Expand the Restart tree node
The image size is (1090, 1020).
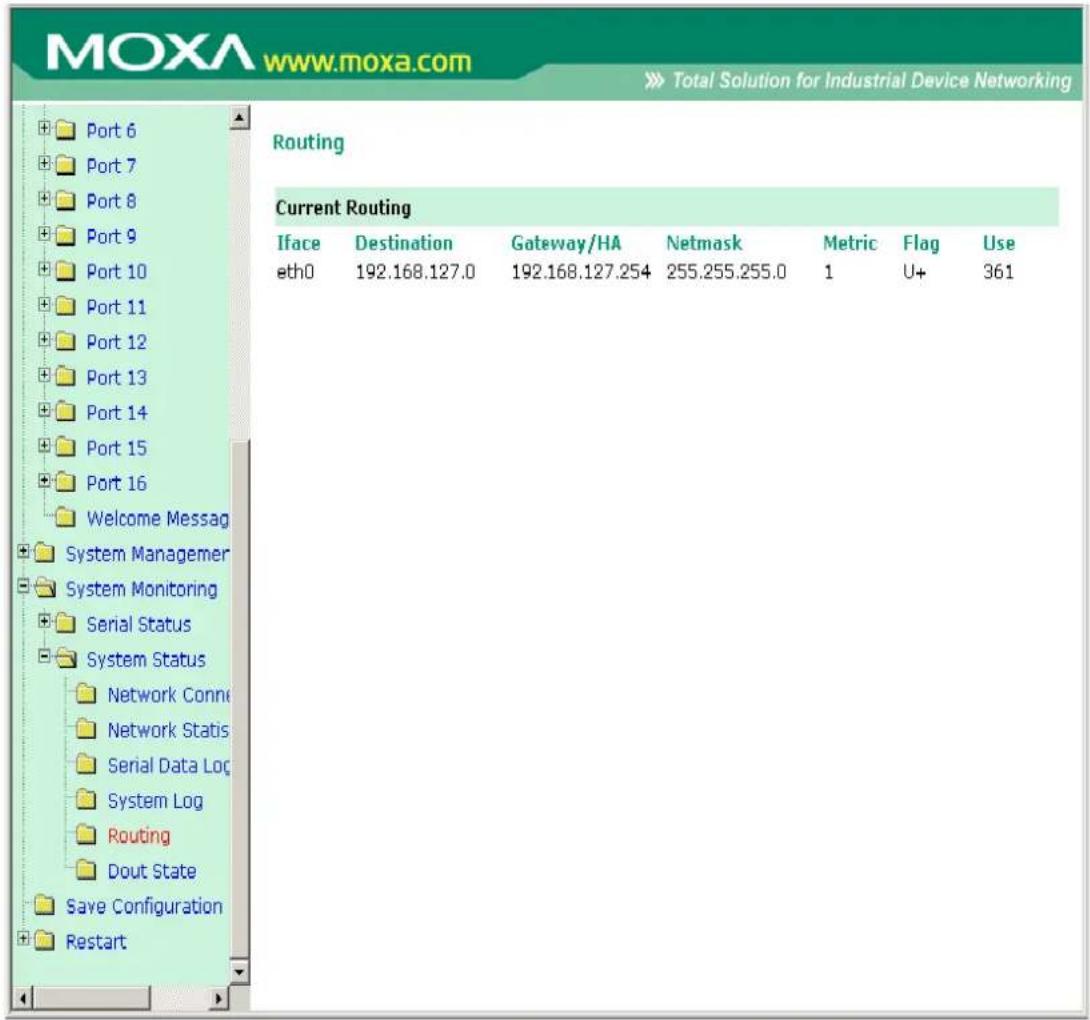tap(23, 939)
